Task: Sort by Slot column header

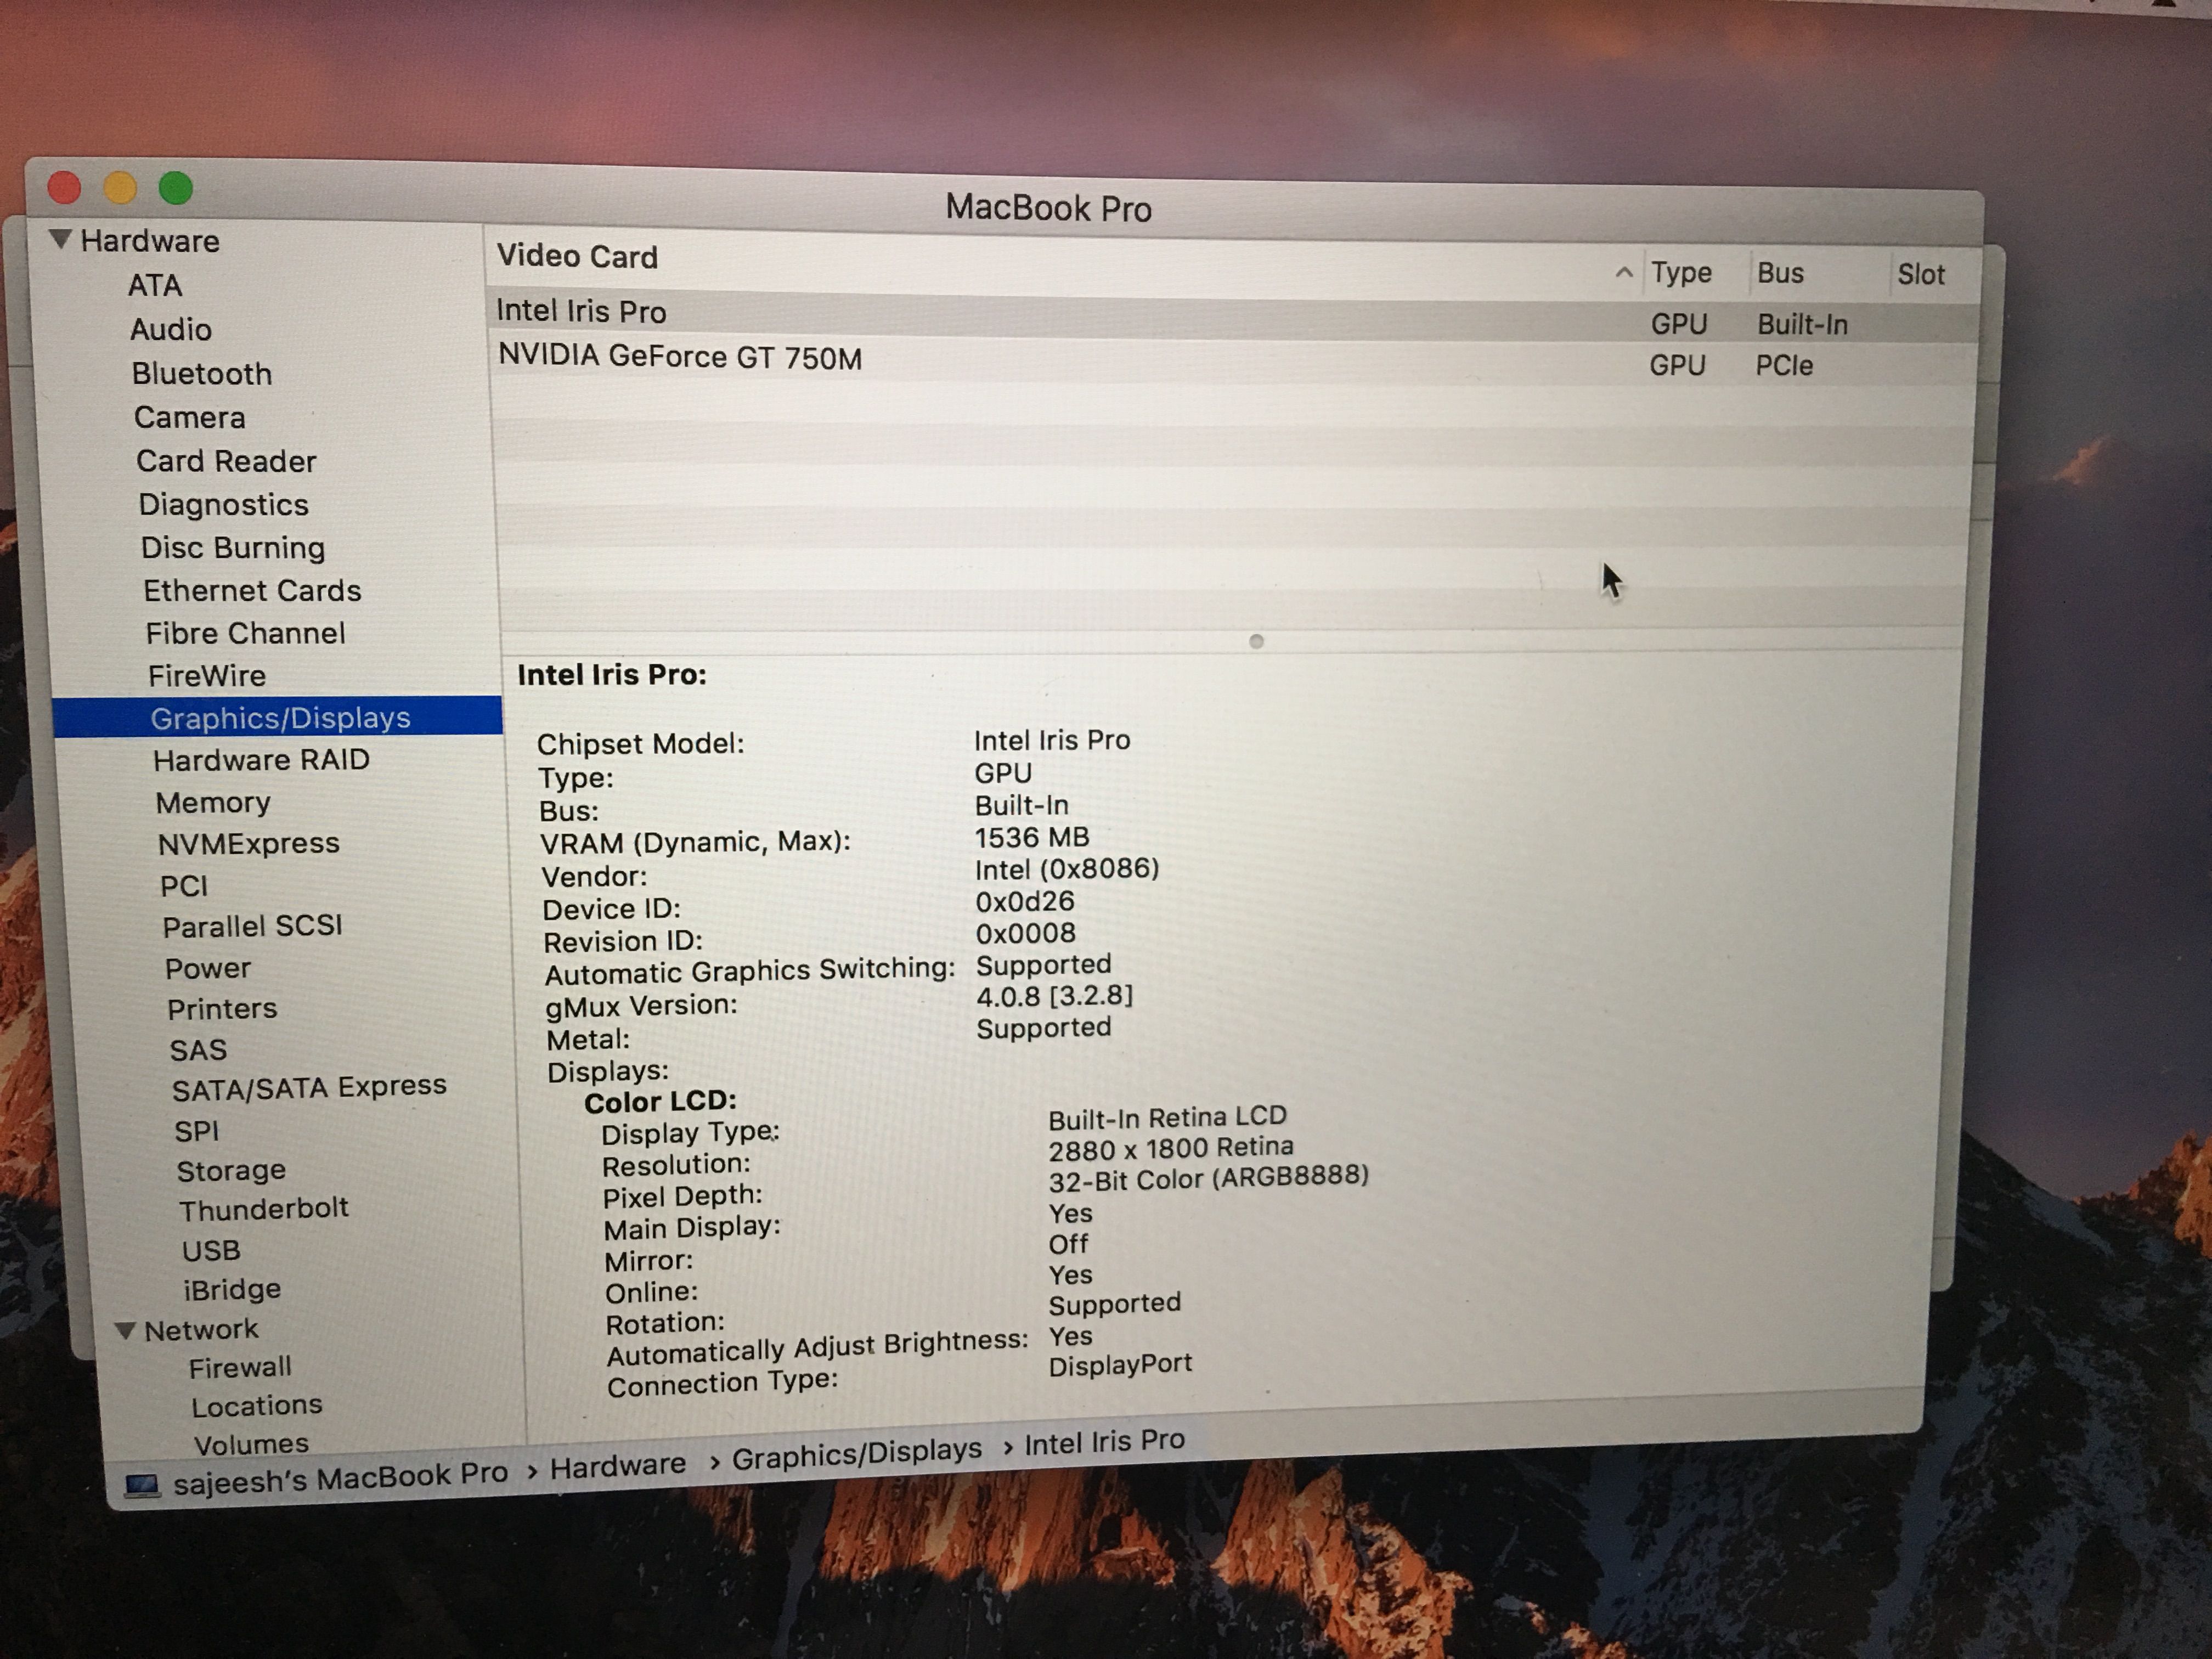Action: coord(1921,274)
